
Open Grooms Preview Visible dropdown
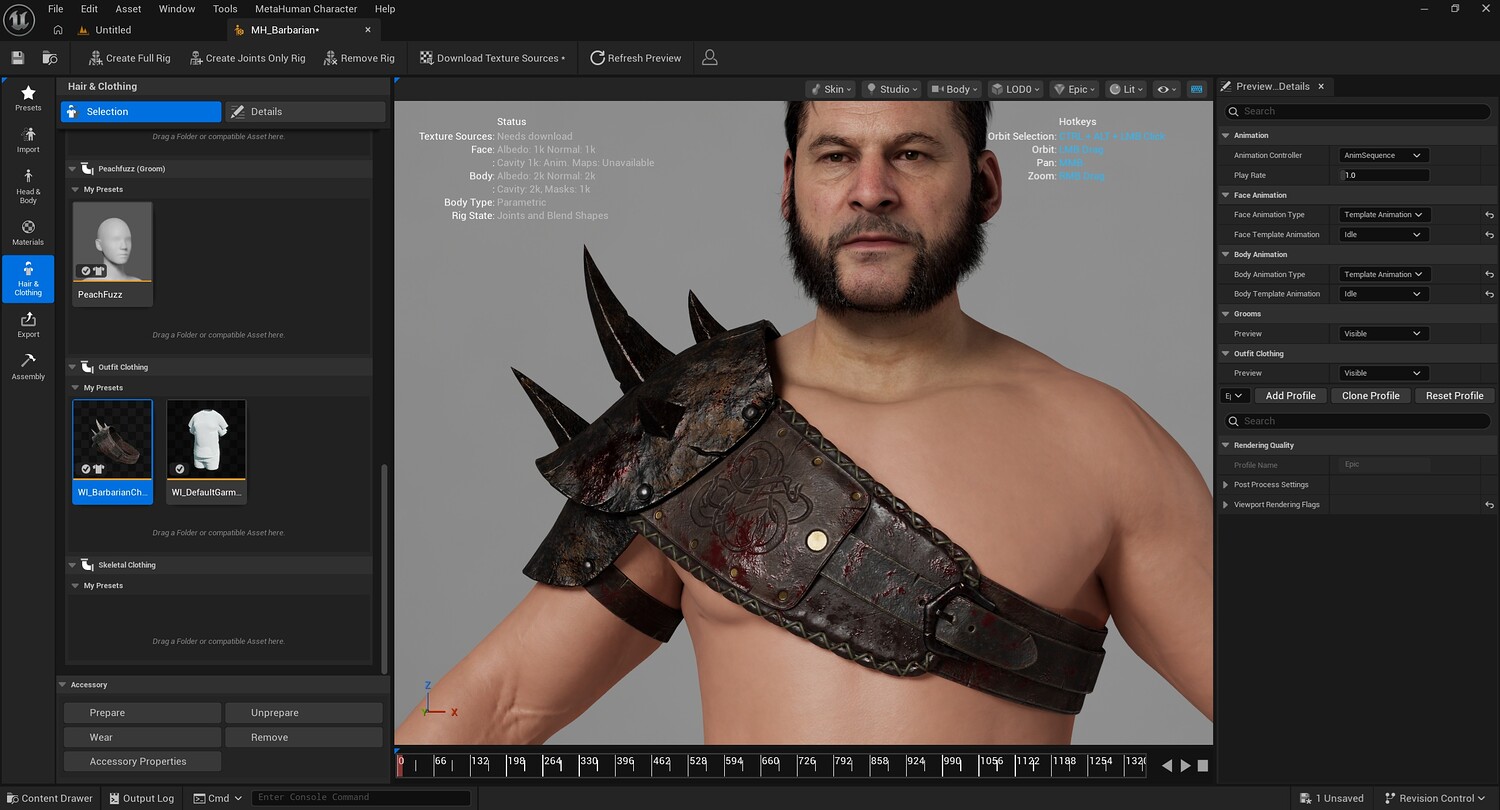[x=1383, y=334]
